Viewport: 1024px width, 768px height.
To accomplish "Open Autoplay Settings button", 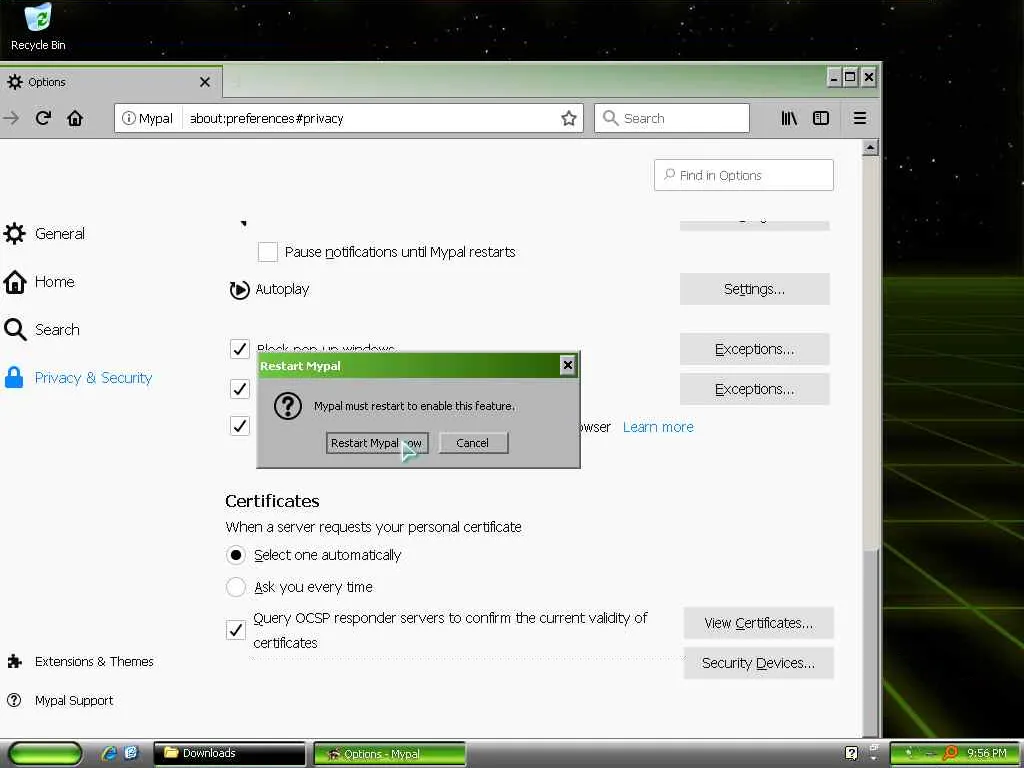I will point(754,289).
